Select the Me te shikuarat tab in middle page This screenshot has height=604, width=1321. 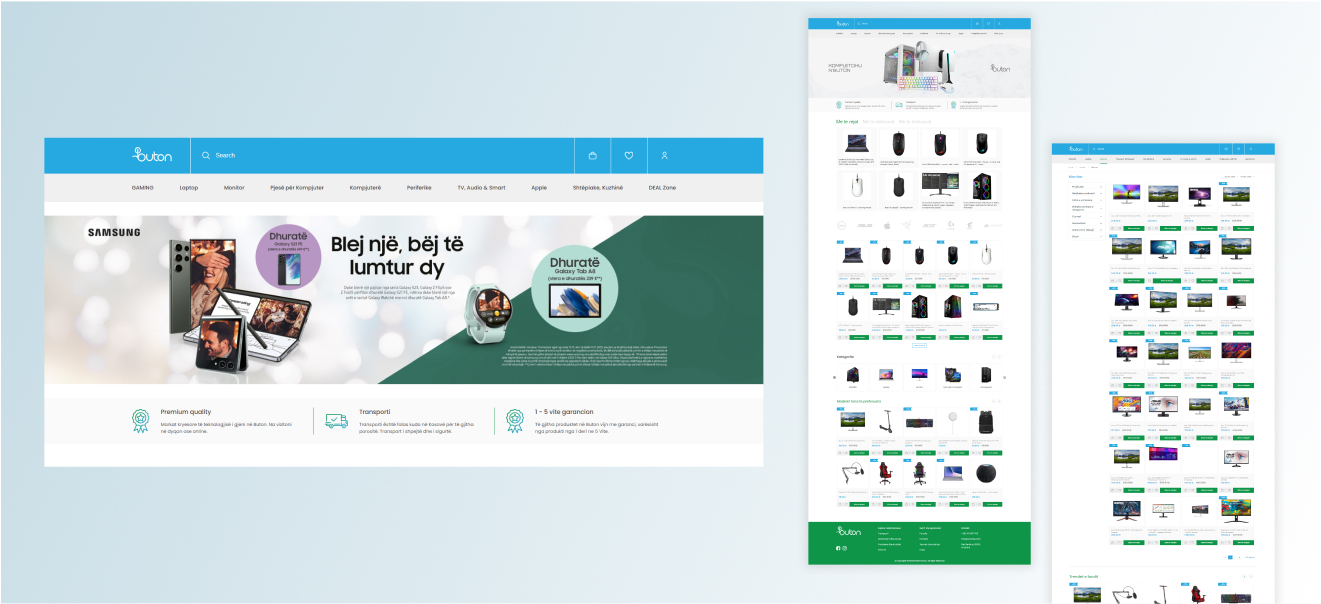coord(878,122)
